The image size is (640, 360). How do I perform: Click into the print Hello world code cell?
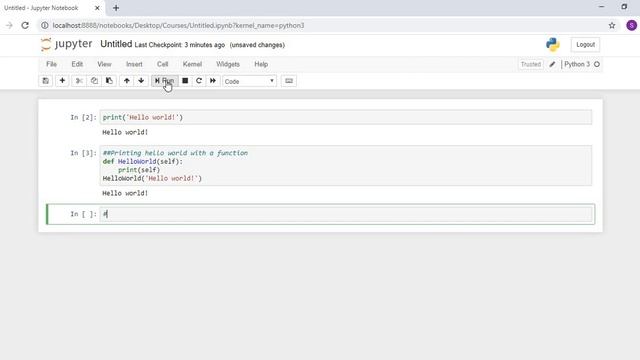pos(346,117)
